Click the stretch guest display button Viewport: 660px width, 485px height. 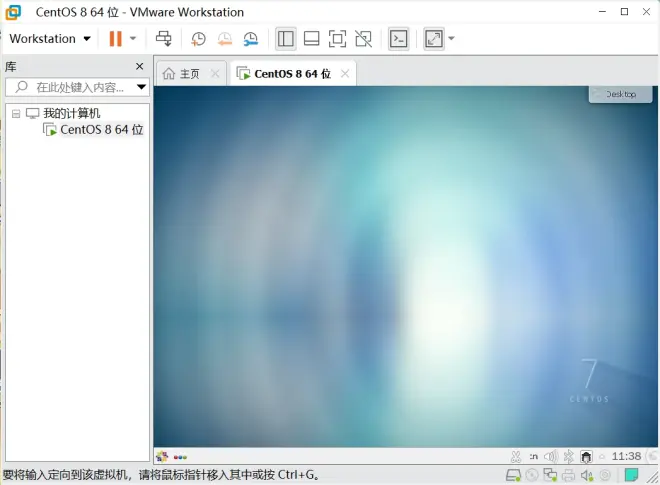tap(434, 39)
